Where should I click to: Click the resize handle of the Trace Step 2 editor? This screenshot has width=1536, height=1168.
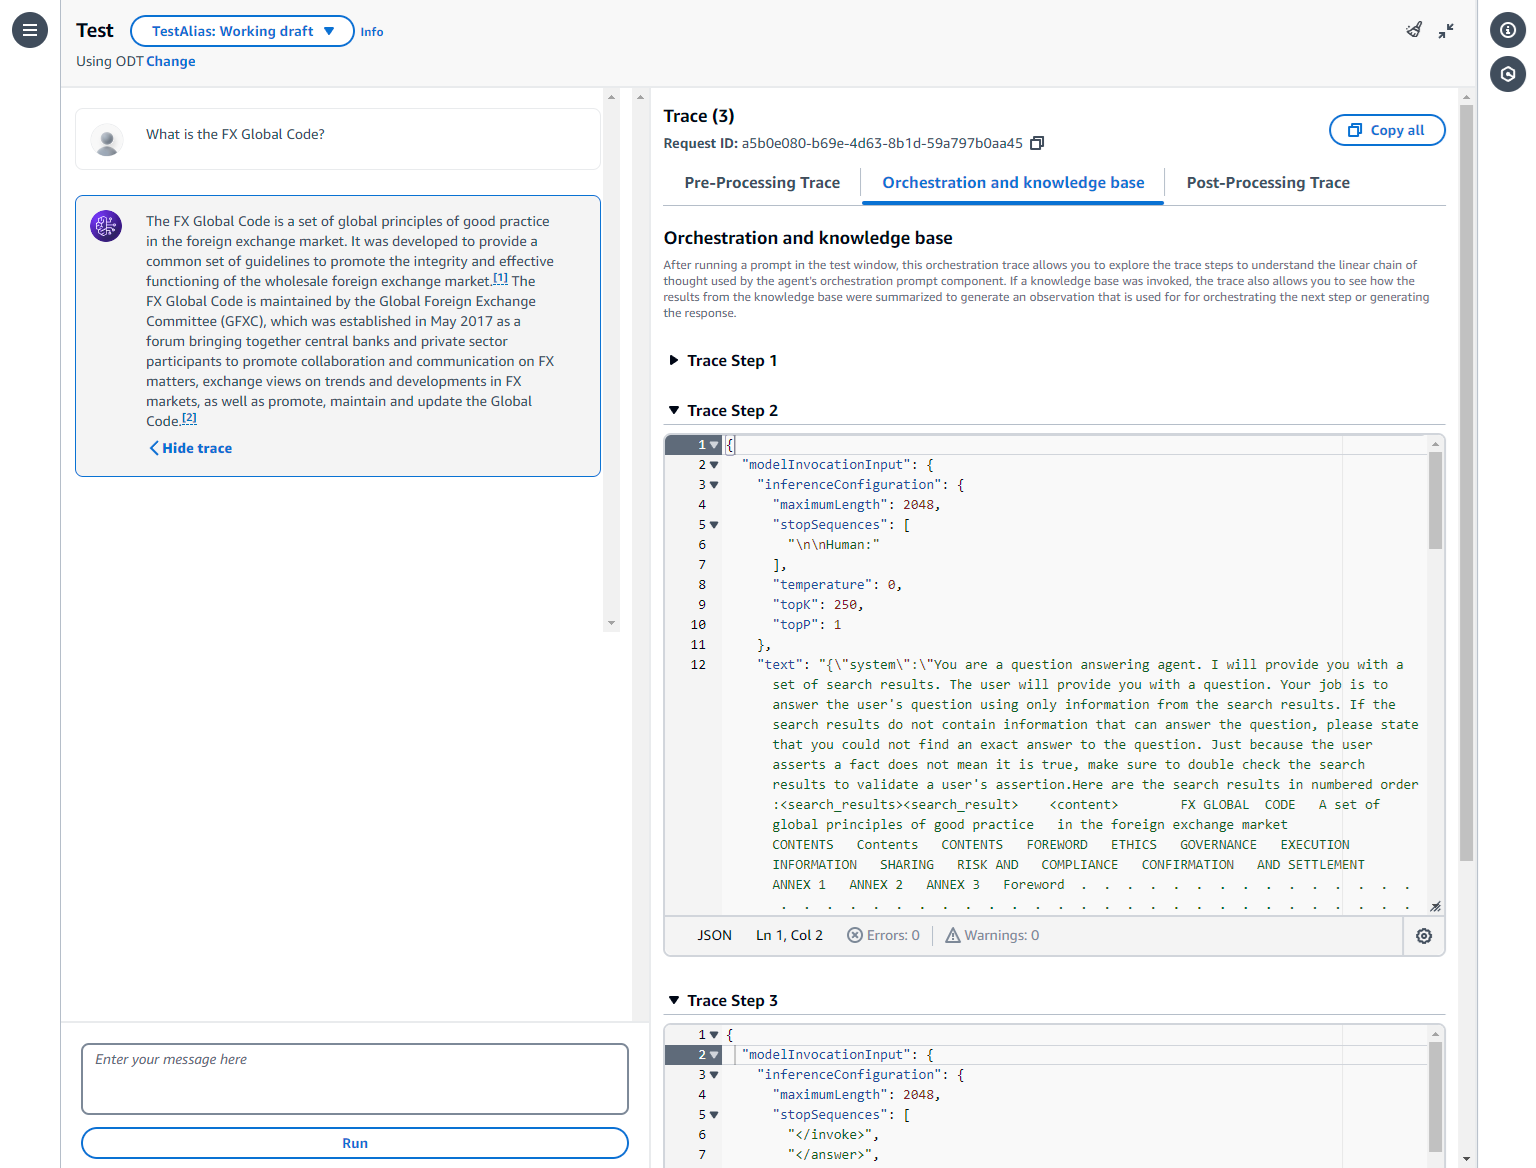coord(1435,905)
